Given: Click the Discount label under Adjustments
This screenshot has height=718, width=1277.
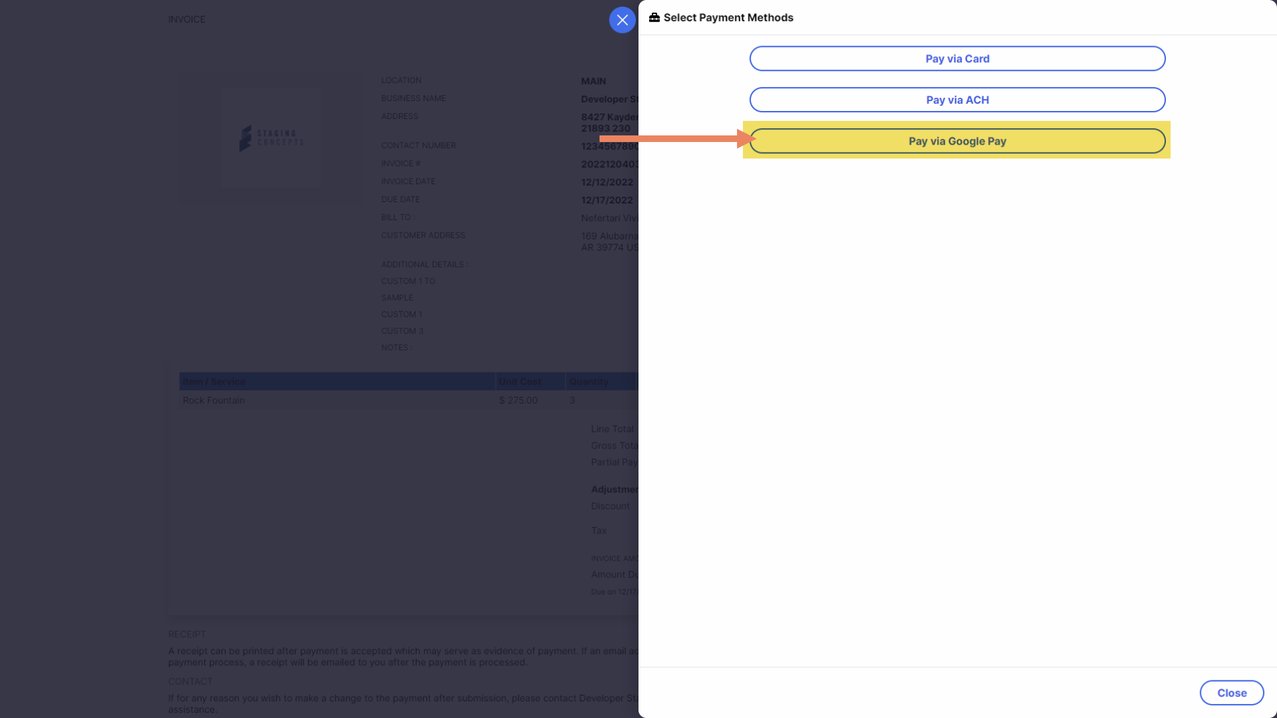Looking at the screenshot, I should [x=610, y=506].
